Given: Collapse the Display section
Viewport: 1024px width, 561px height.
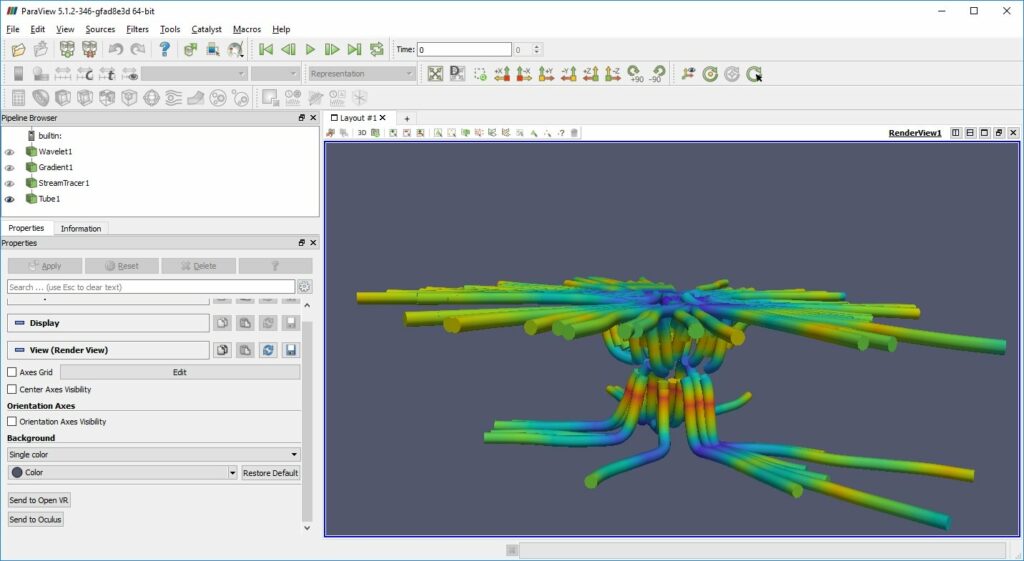Looking at the screenshot, I should point(18,323).
